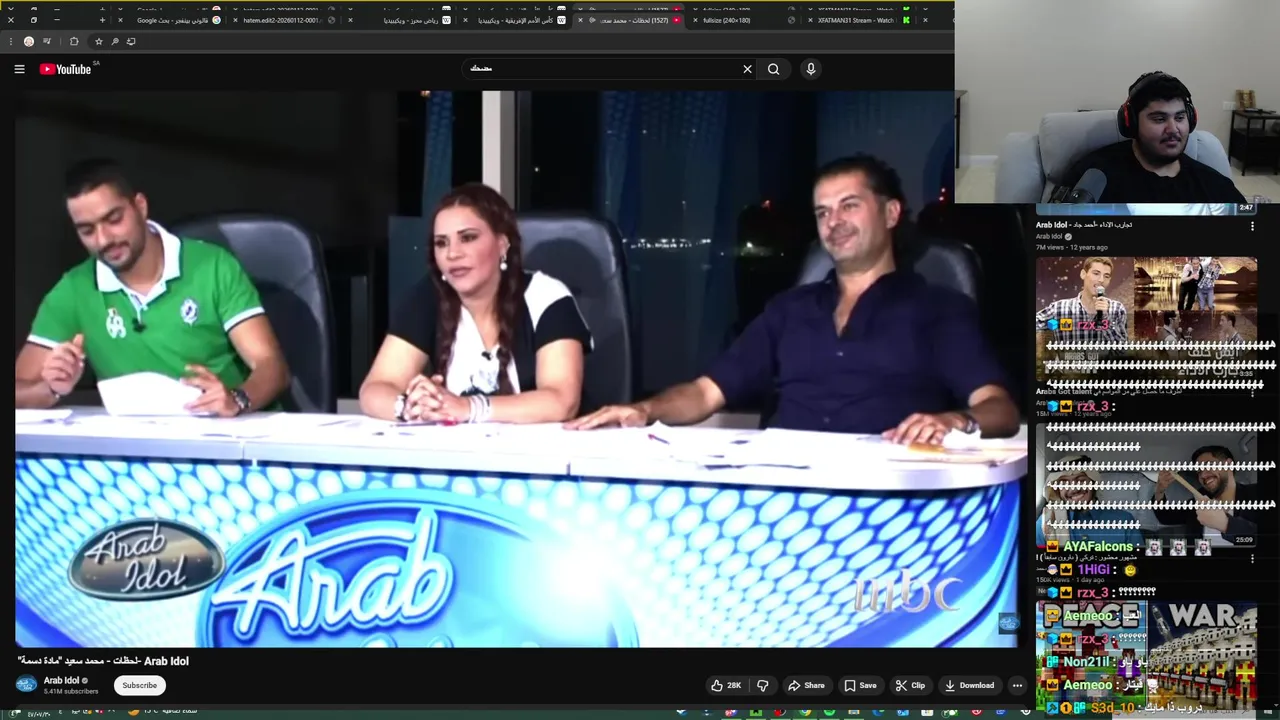
Task: Download the Arab Idol video
Action: 969,685
